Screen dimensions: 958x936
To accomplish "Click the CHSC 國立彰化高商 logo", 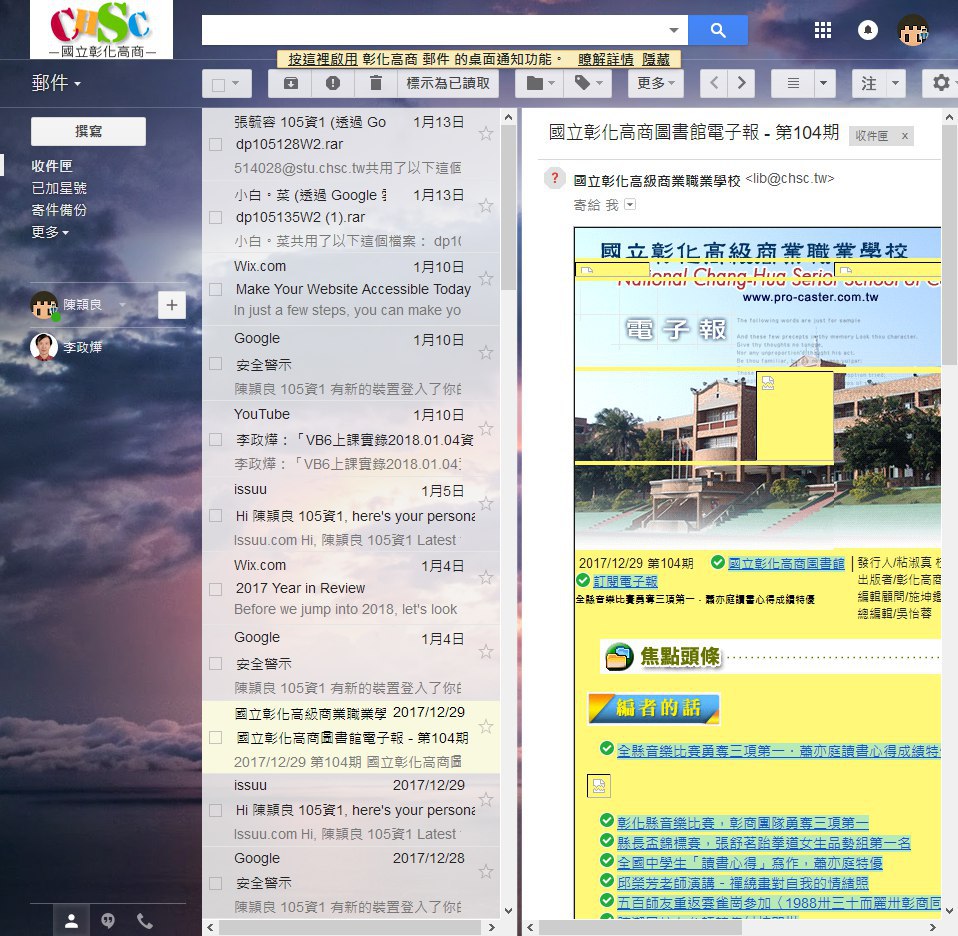I will click(x=101, y=29).
